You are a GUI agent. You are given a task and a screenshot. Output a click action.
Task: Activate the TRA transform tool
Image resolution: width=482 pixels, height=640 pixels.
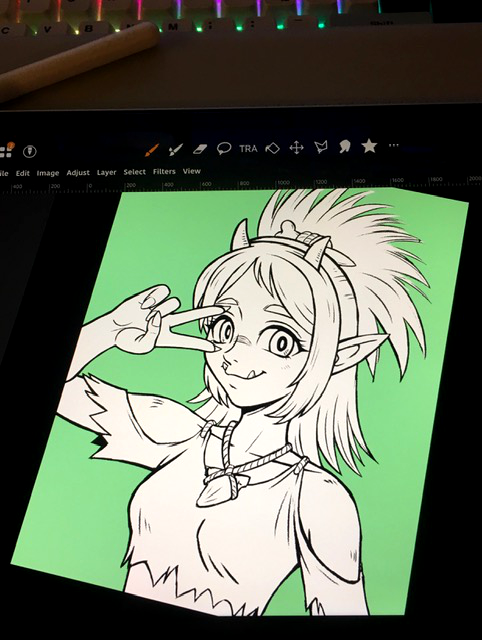click(248, 148)
